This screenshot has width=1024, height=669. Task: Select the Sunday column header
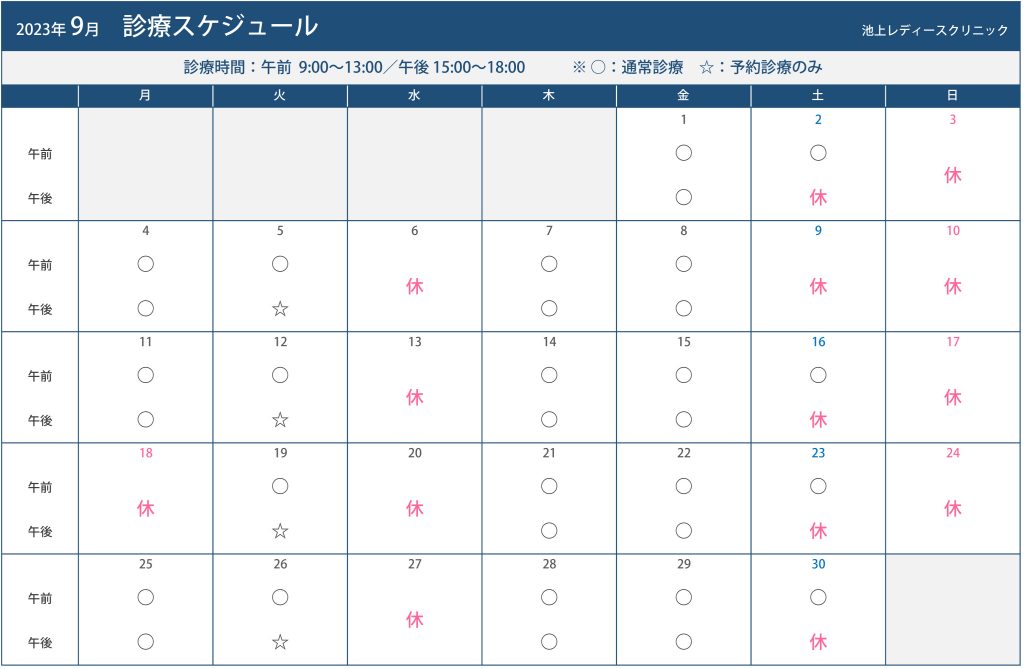point(953,95)
